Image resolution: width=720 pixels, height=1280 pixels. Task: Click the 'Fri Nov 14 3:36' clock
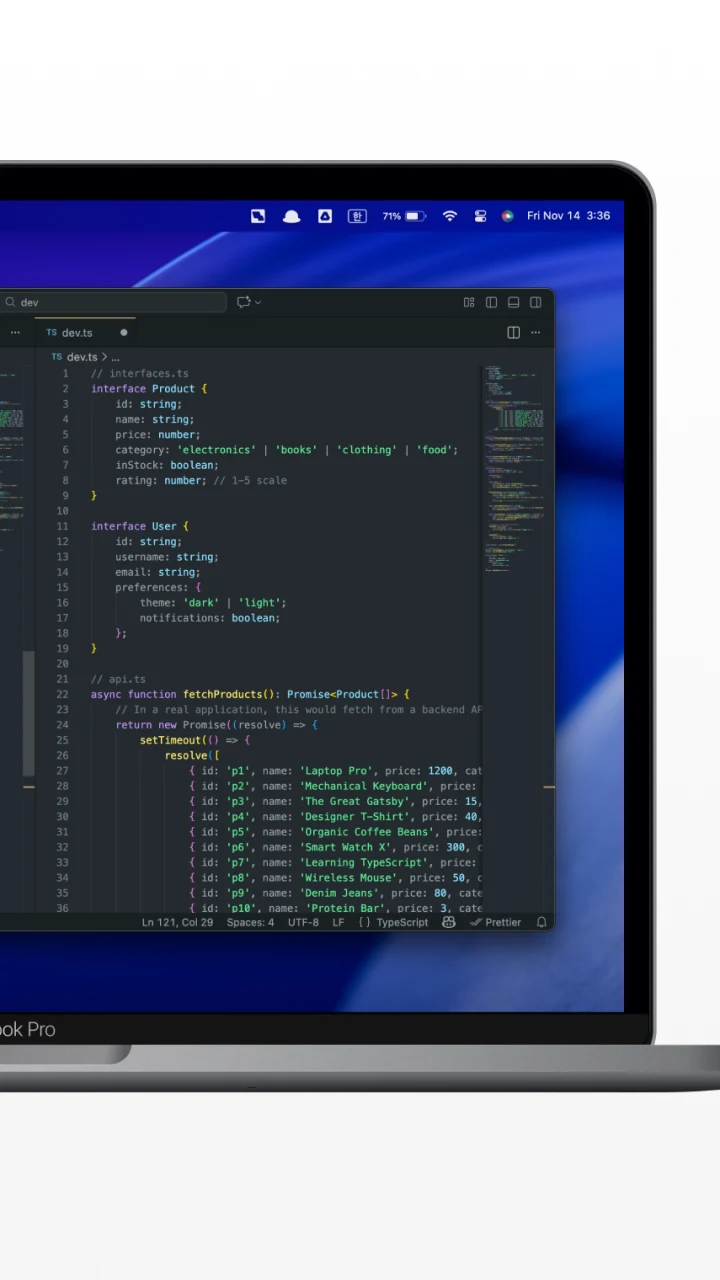click(x=568, y=216)
